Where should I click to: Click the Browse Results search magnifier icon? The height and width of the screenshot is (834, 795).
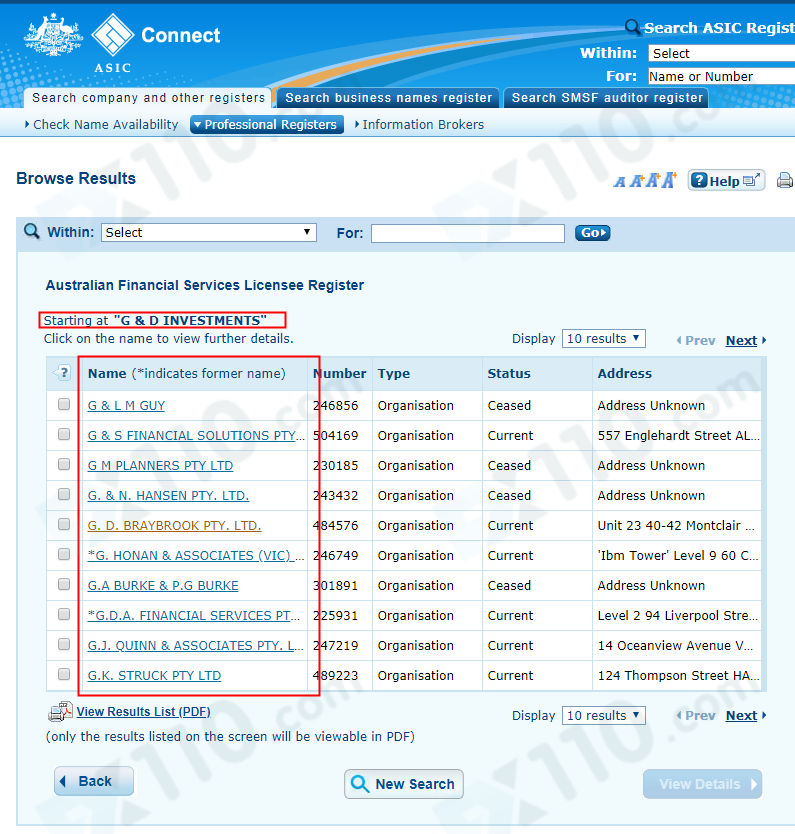(x=32, y=232)
